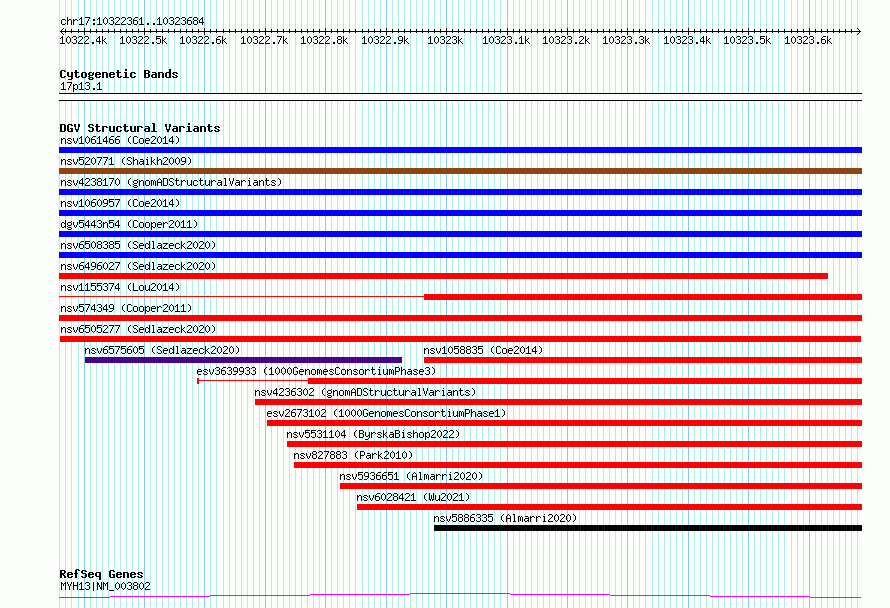Click the 10323.1k ruler tick label
Viewport: 890px width, 608px height.
pos(506,40)
